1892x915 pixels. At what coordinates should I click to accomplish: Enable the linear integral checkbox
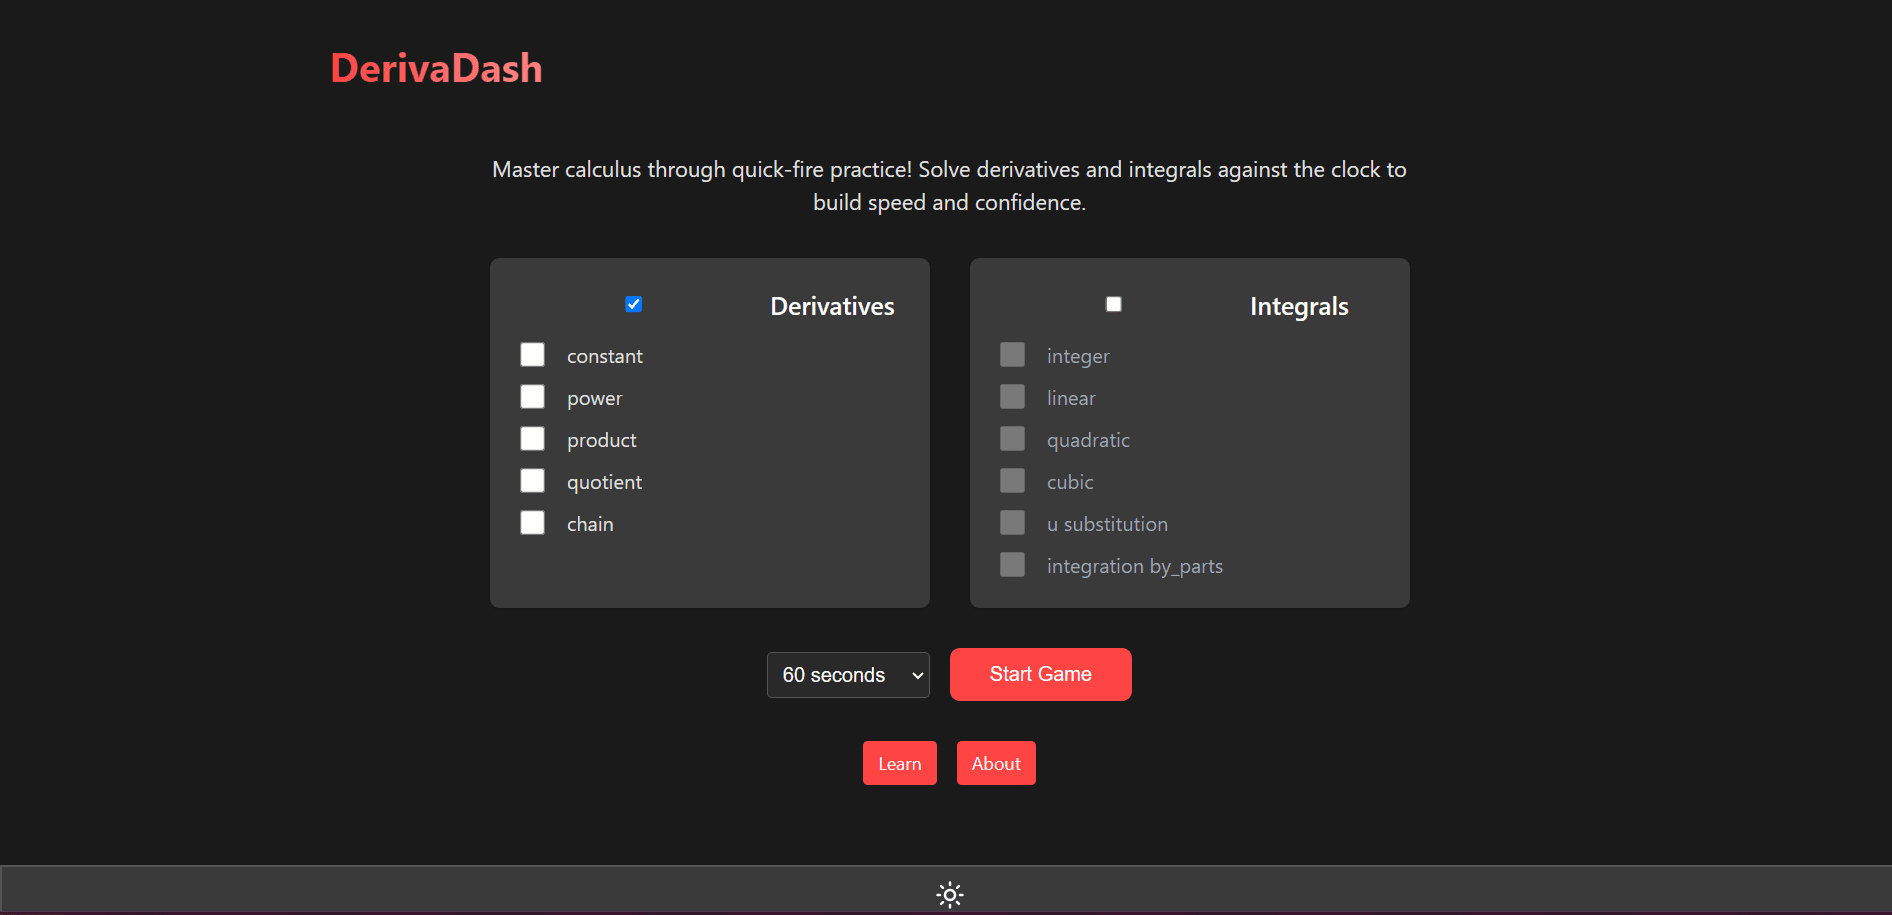coord(1012,396)
